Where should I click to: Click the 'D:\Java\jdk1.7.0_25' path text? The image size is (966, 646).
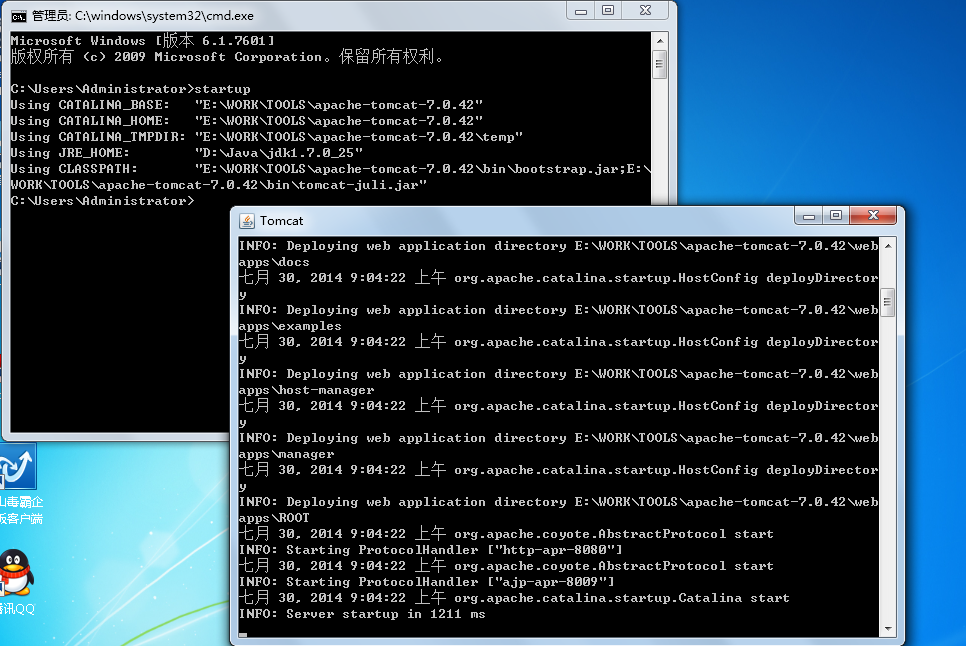click(x=279, y=153)
